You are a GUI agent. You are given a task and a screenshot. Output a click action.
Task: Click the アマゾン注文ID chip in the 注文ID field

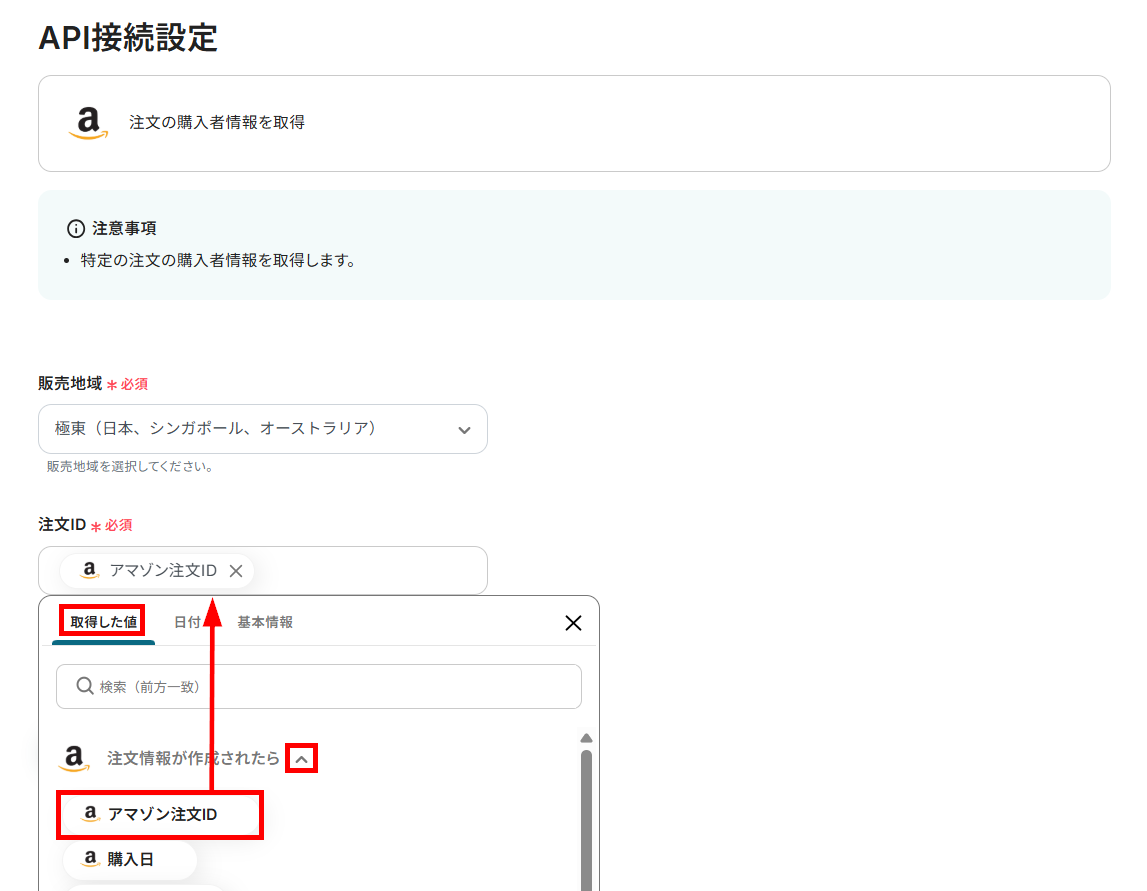157,571
